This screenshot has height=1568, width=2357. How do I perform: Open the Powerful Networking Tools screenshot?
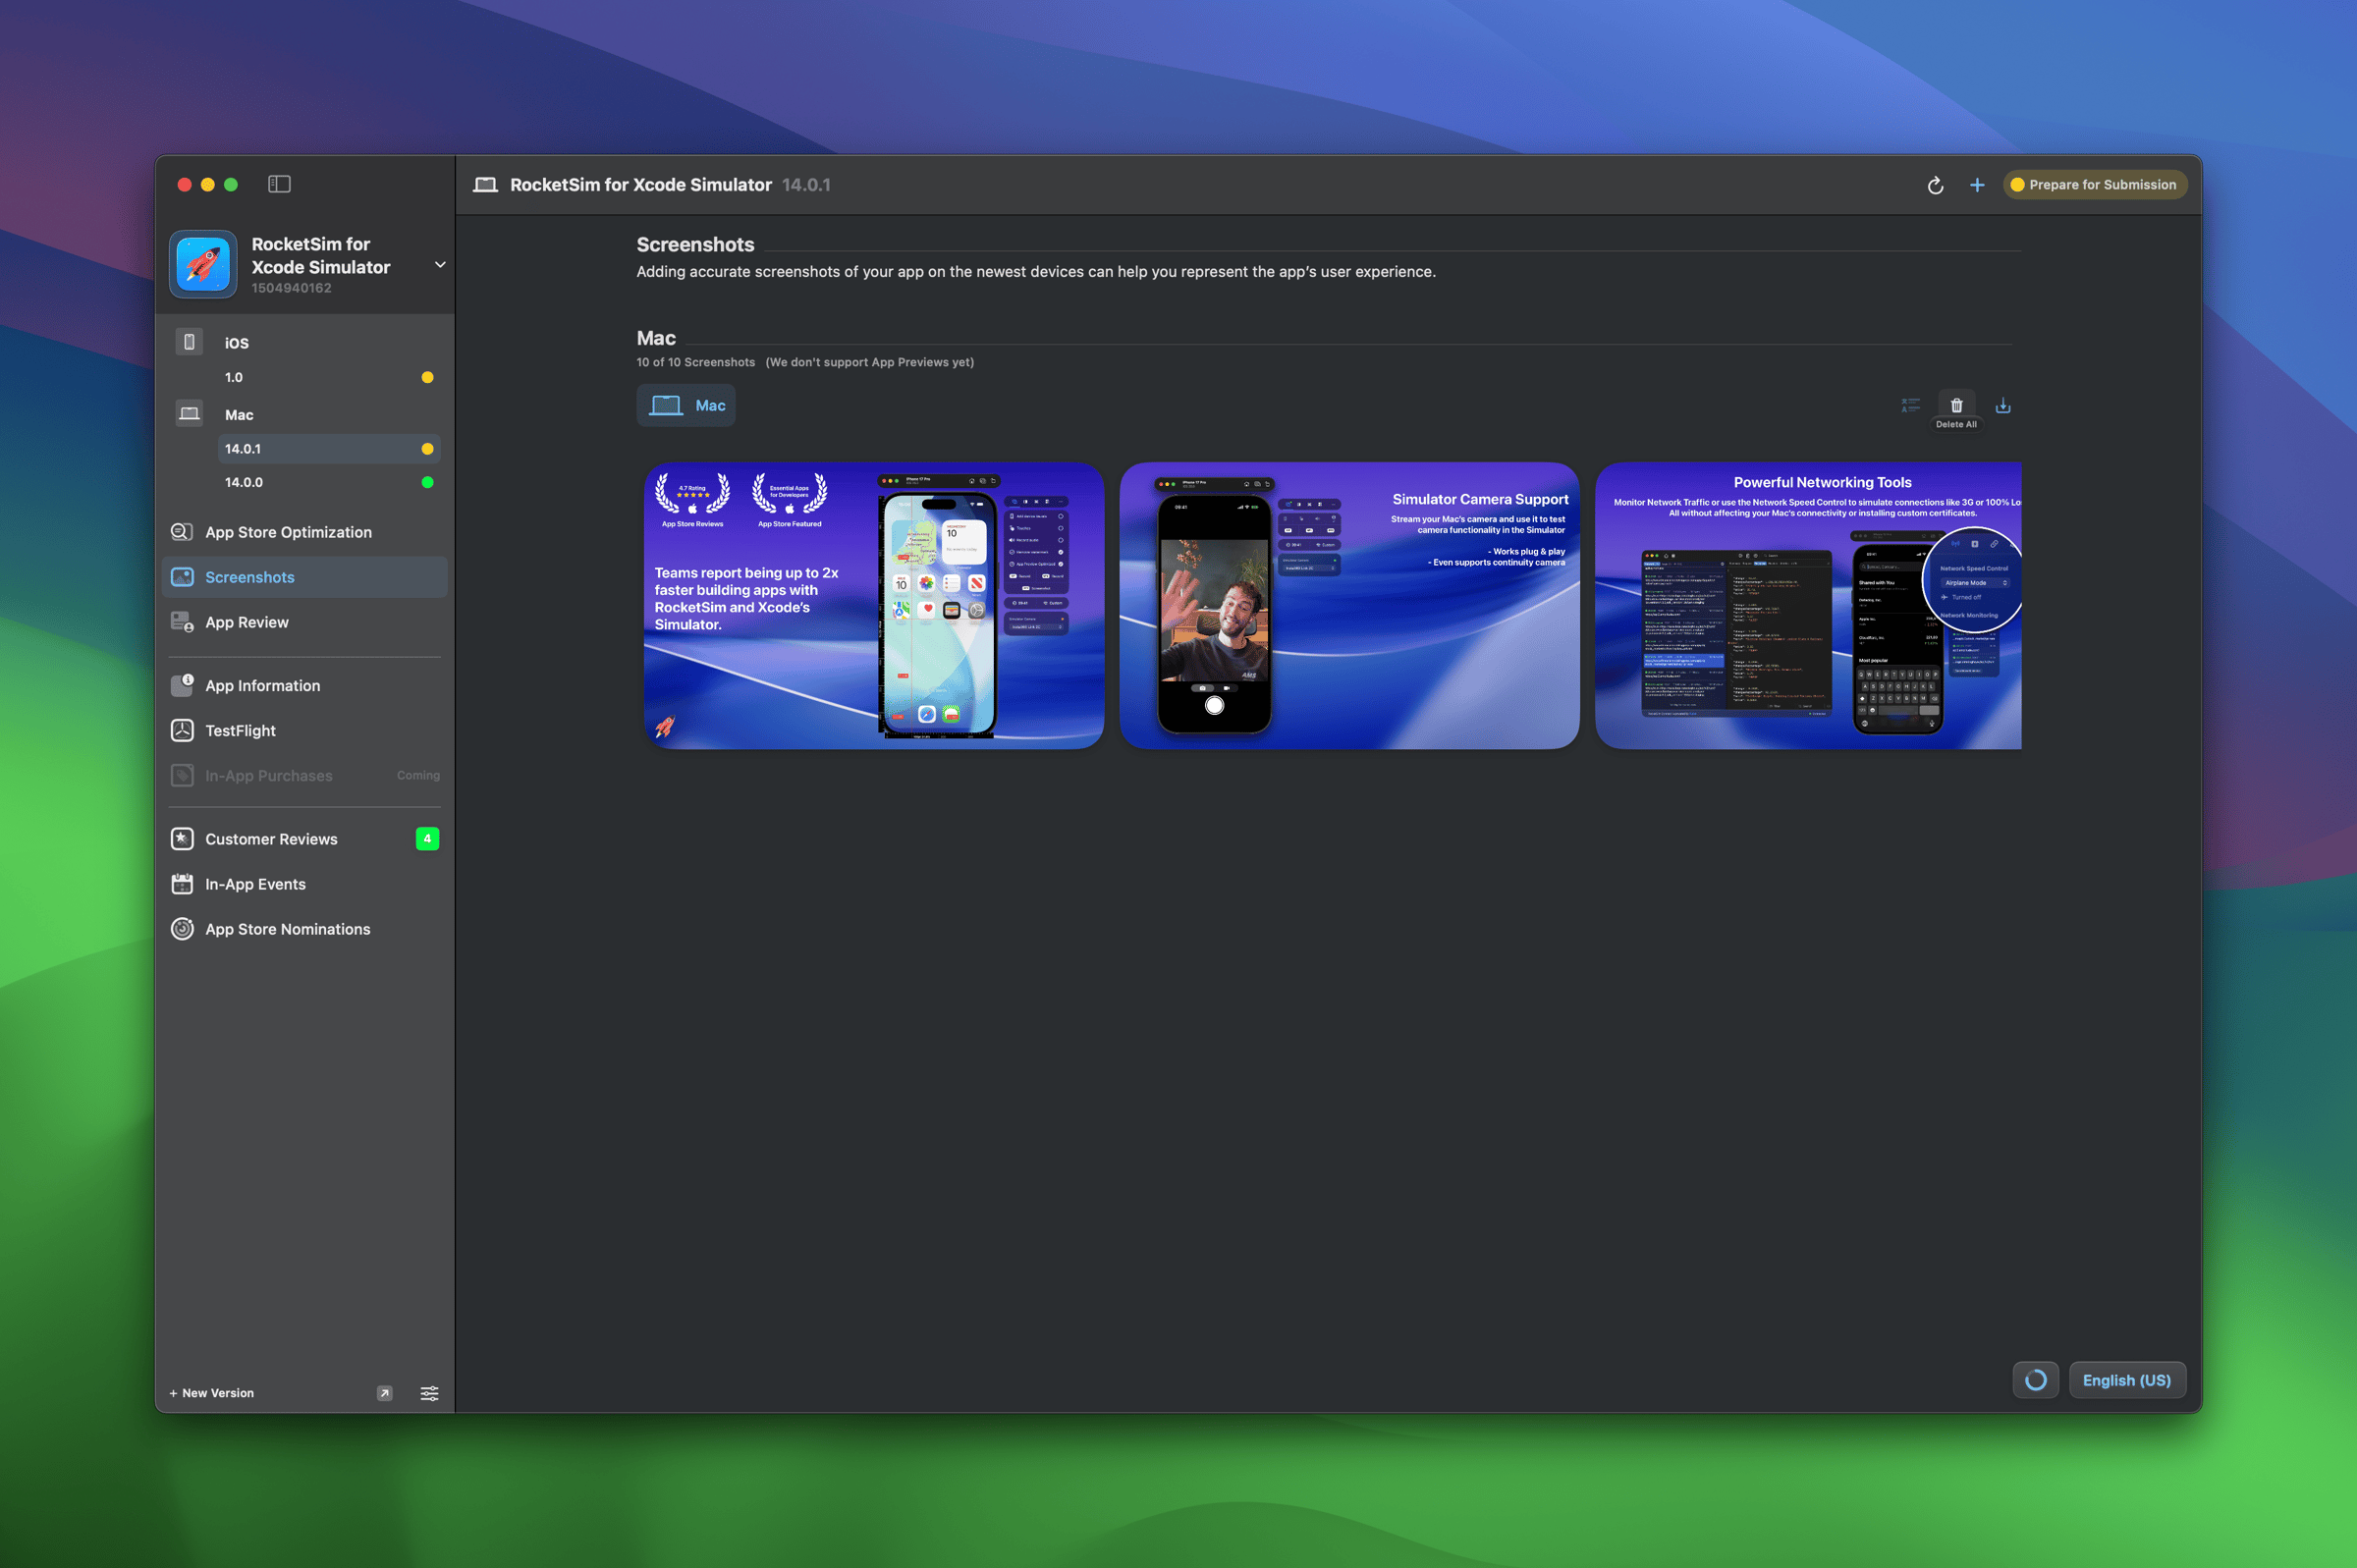(x=1809, y=606)
